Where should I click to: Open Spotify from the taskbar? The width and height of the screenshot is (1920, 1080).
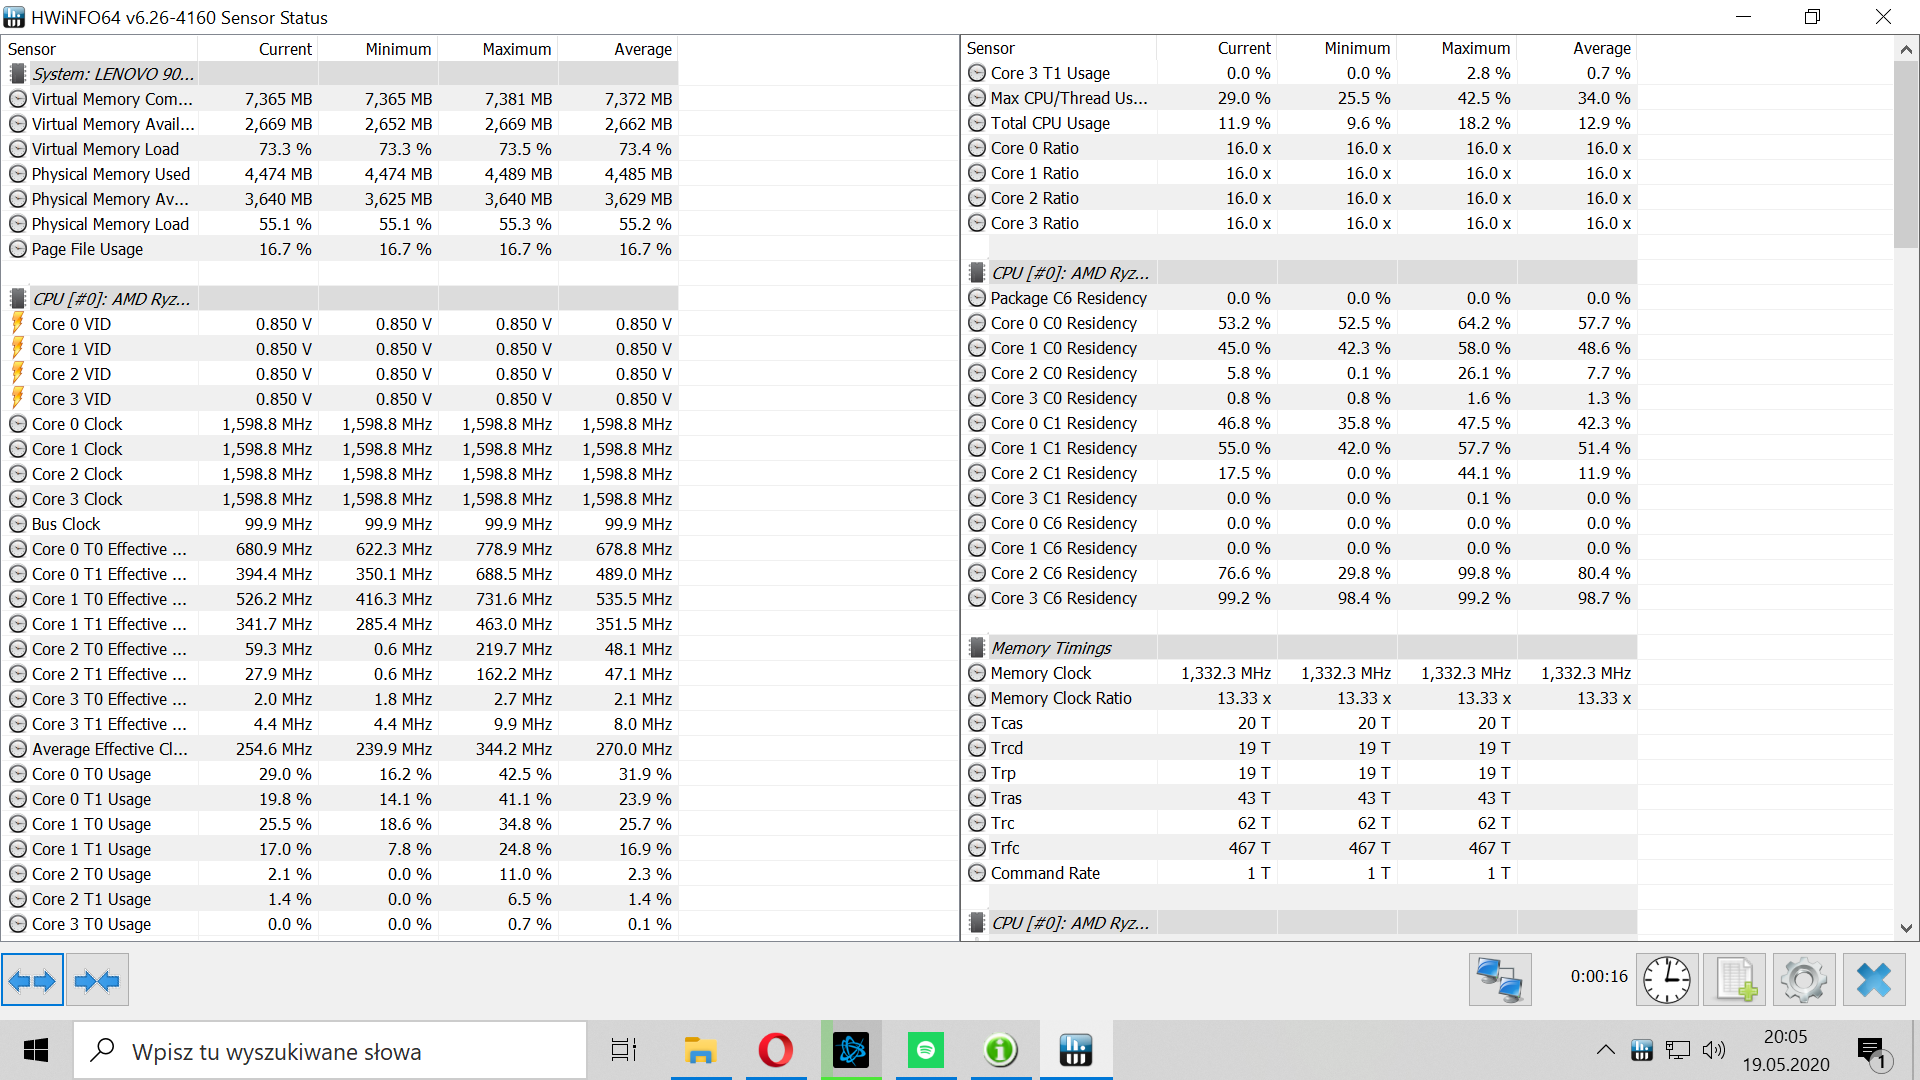pyautogui.click(x=925, y=1050)
